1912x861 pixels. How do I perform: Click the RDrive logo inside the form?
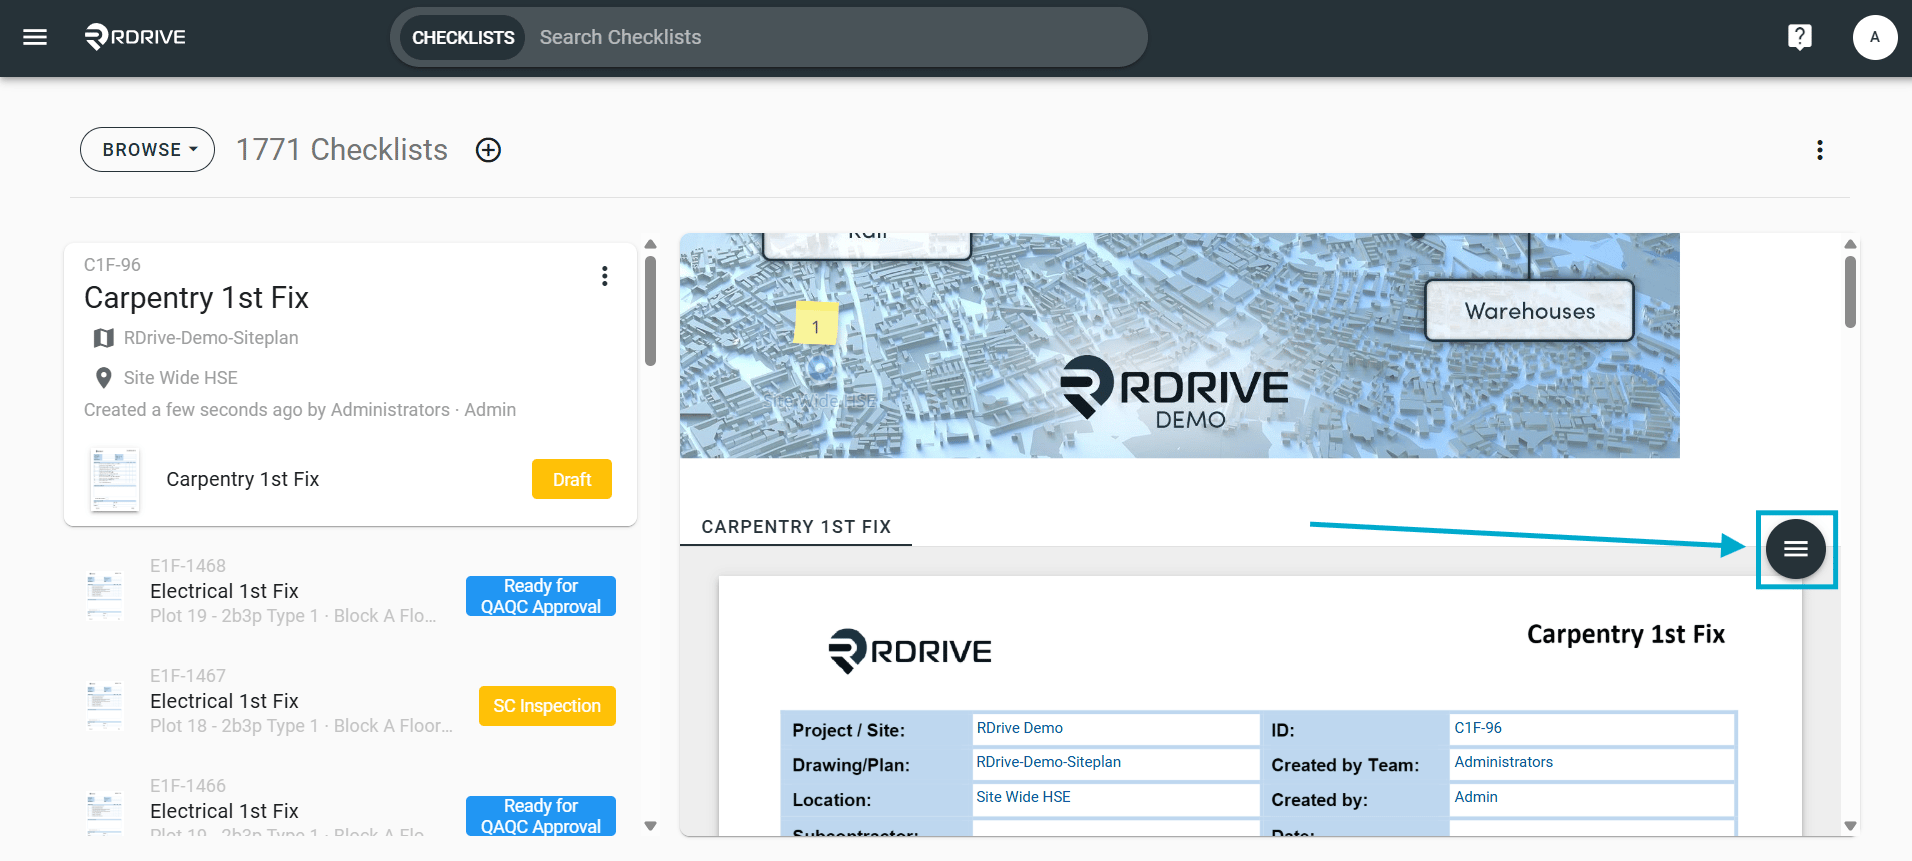click(x=910, y=651)
